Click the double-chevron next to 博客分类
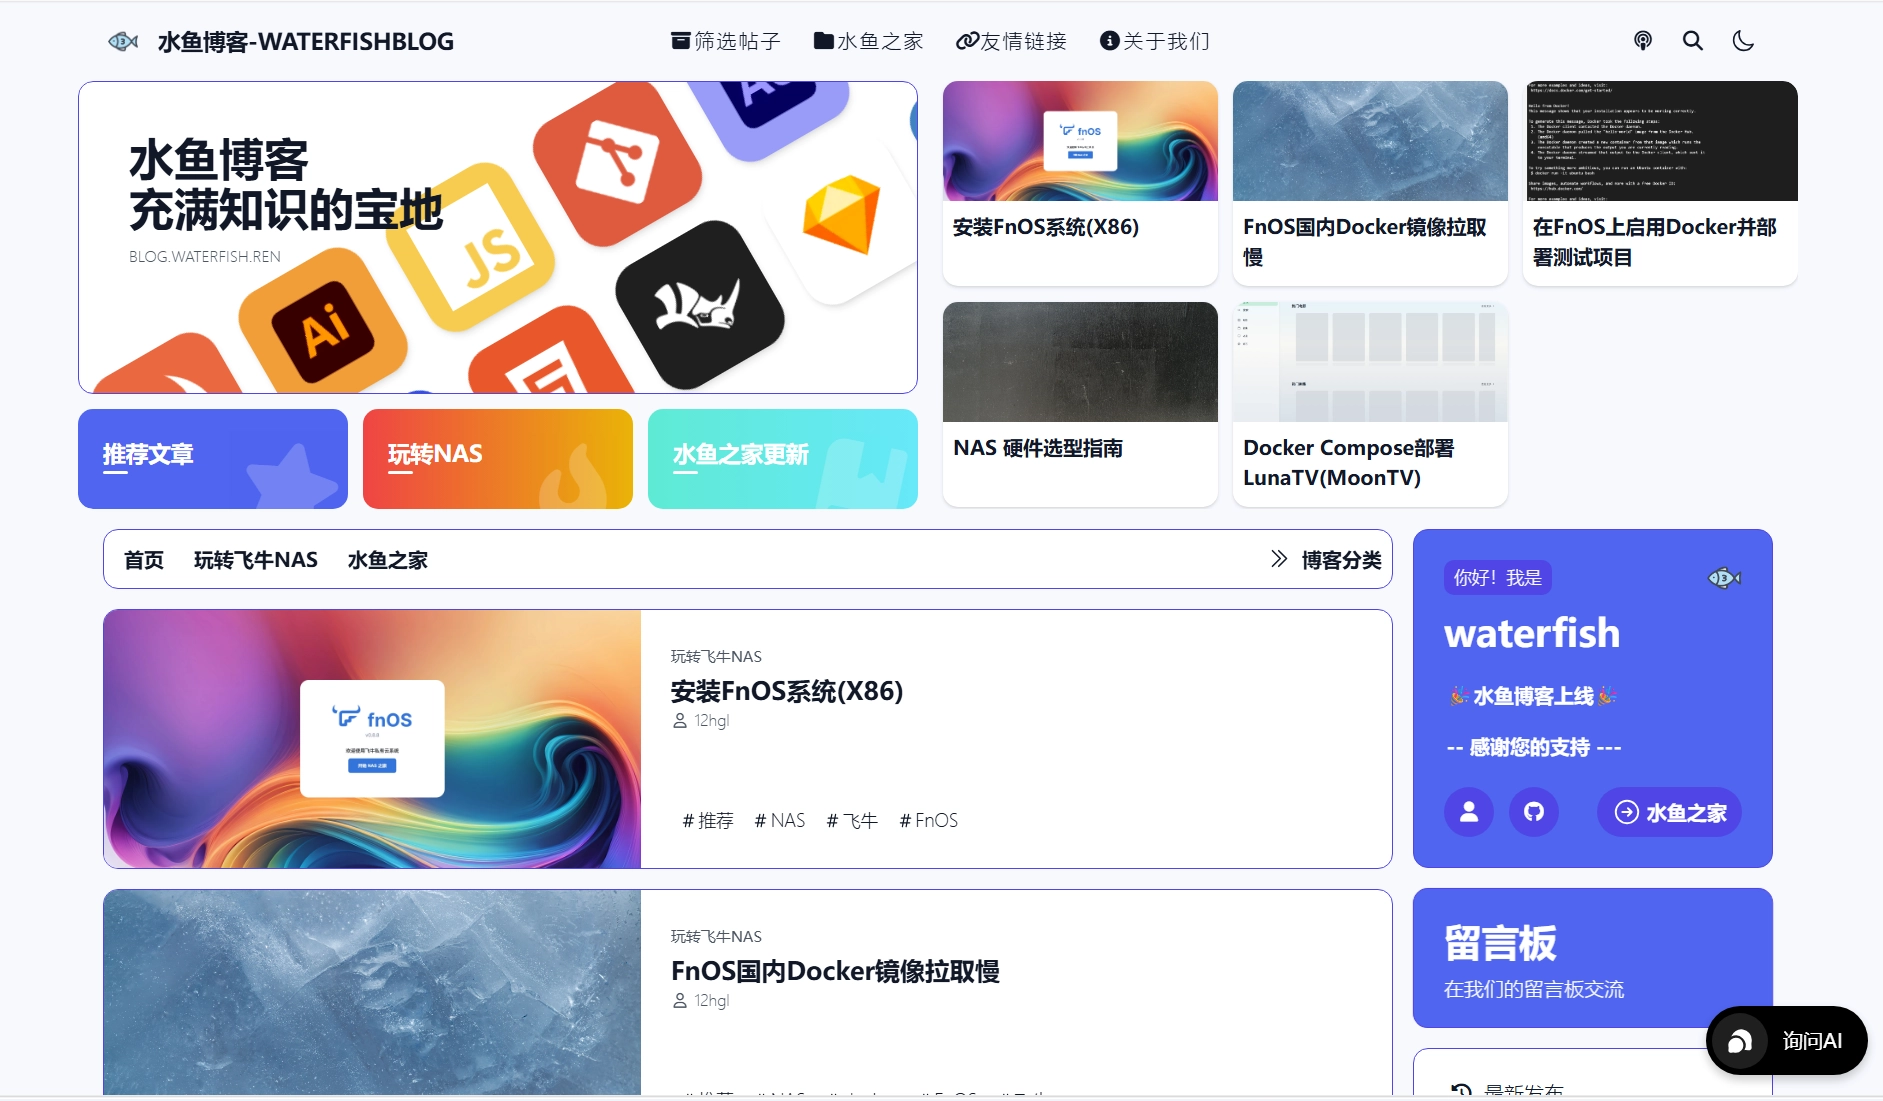The width and height of the screenshot is (1883, 1101). [1279, 559]
